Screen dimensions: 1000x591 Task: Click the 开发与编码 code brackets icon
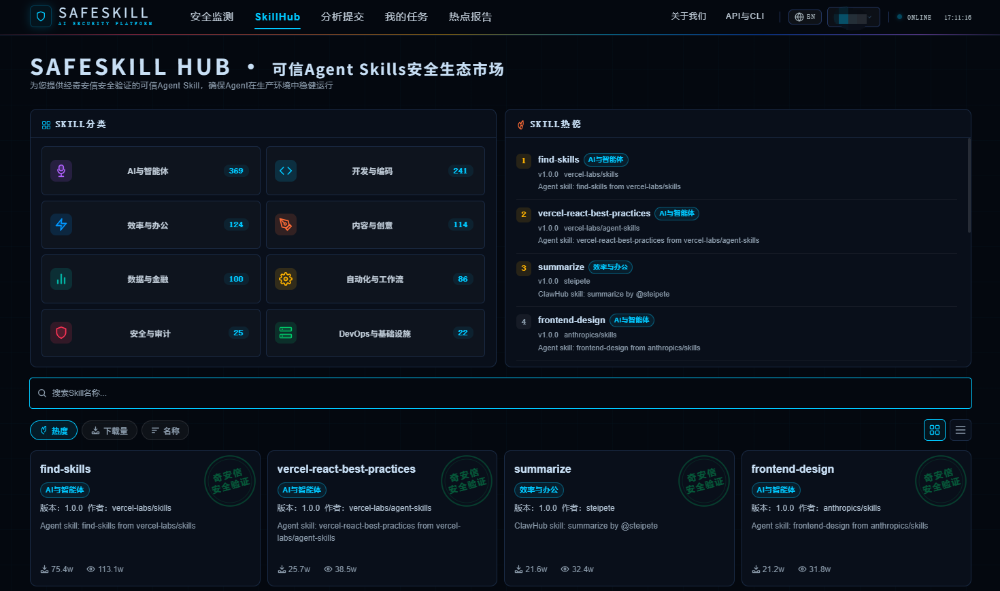[x=286, y=170]
